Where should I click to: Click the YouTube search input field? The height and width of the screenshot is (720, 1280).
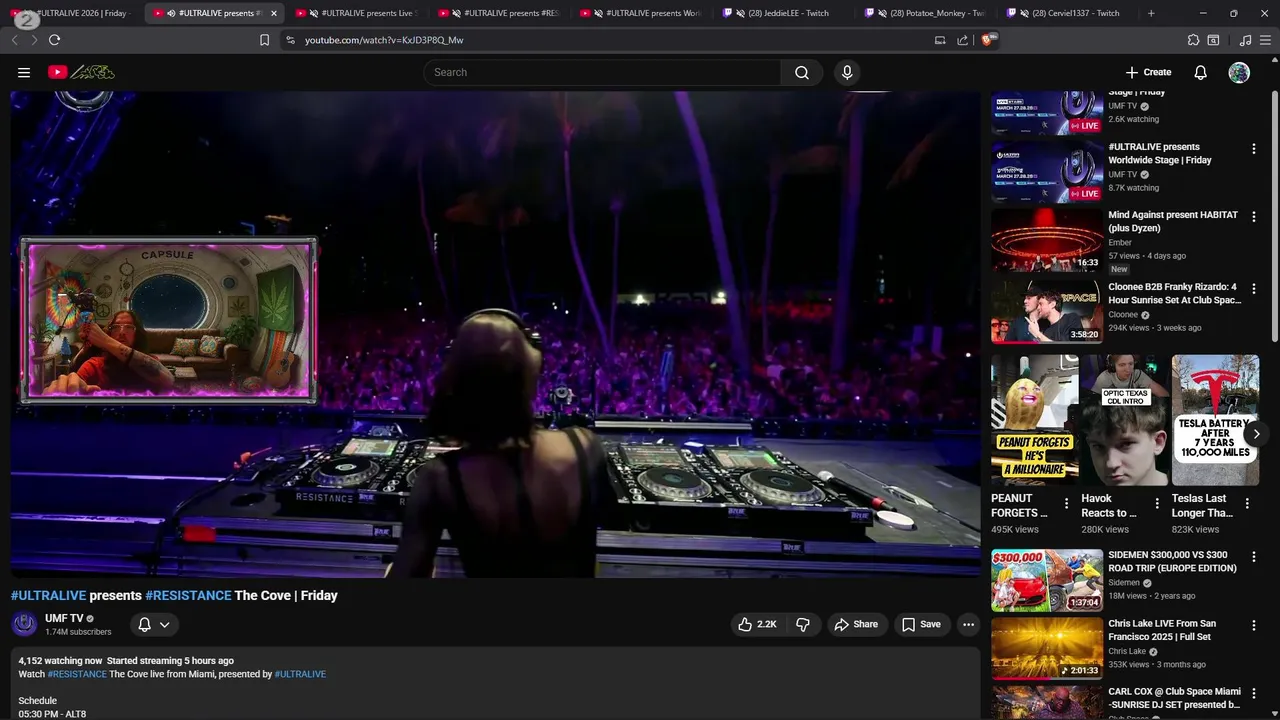(602, 72)
